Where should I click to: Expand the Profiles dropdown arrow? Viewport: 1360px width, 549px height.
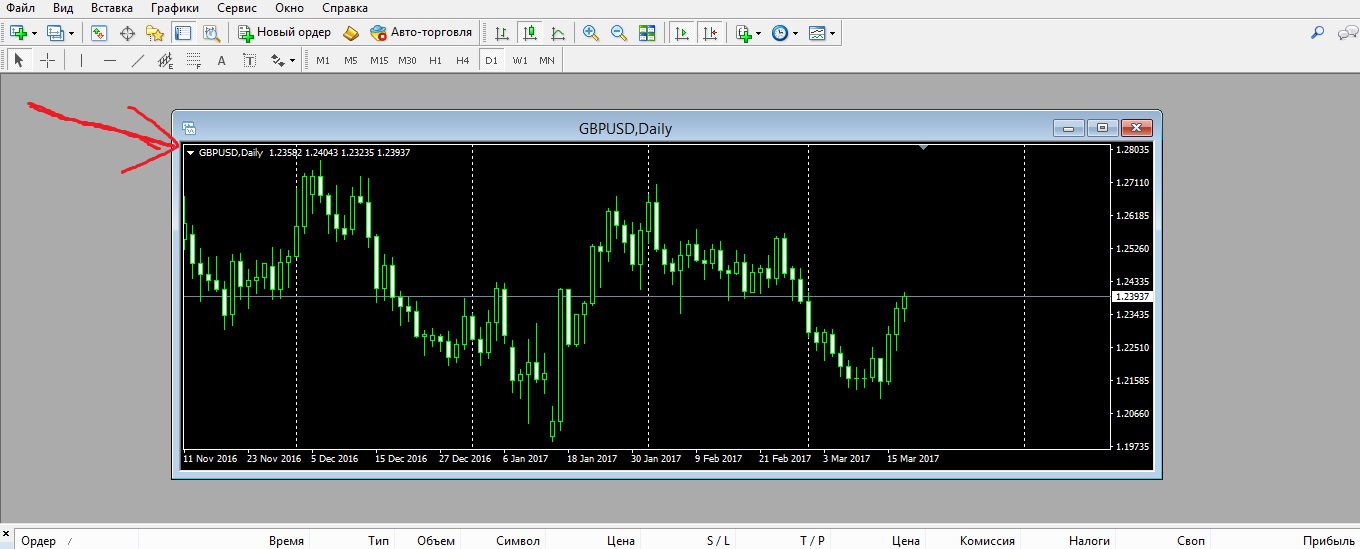[x=71, y=33]
